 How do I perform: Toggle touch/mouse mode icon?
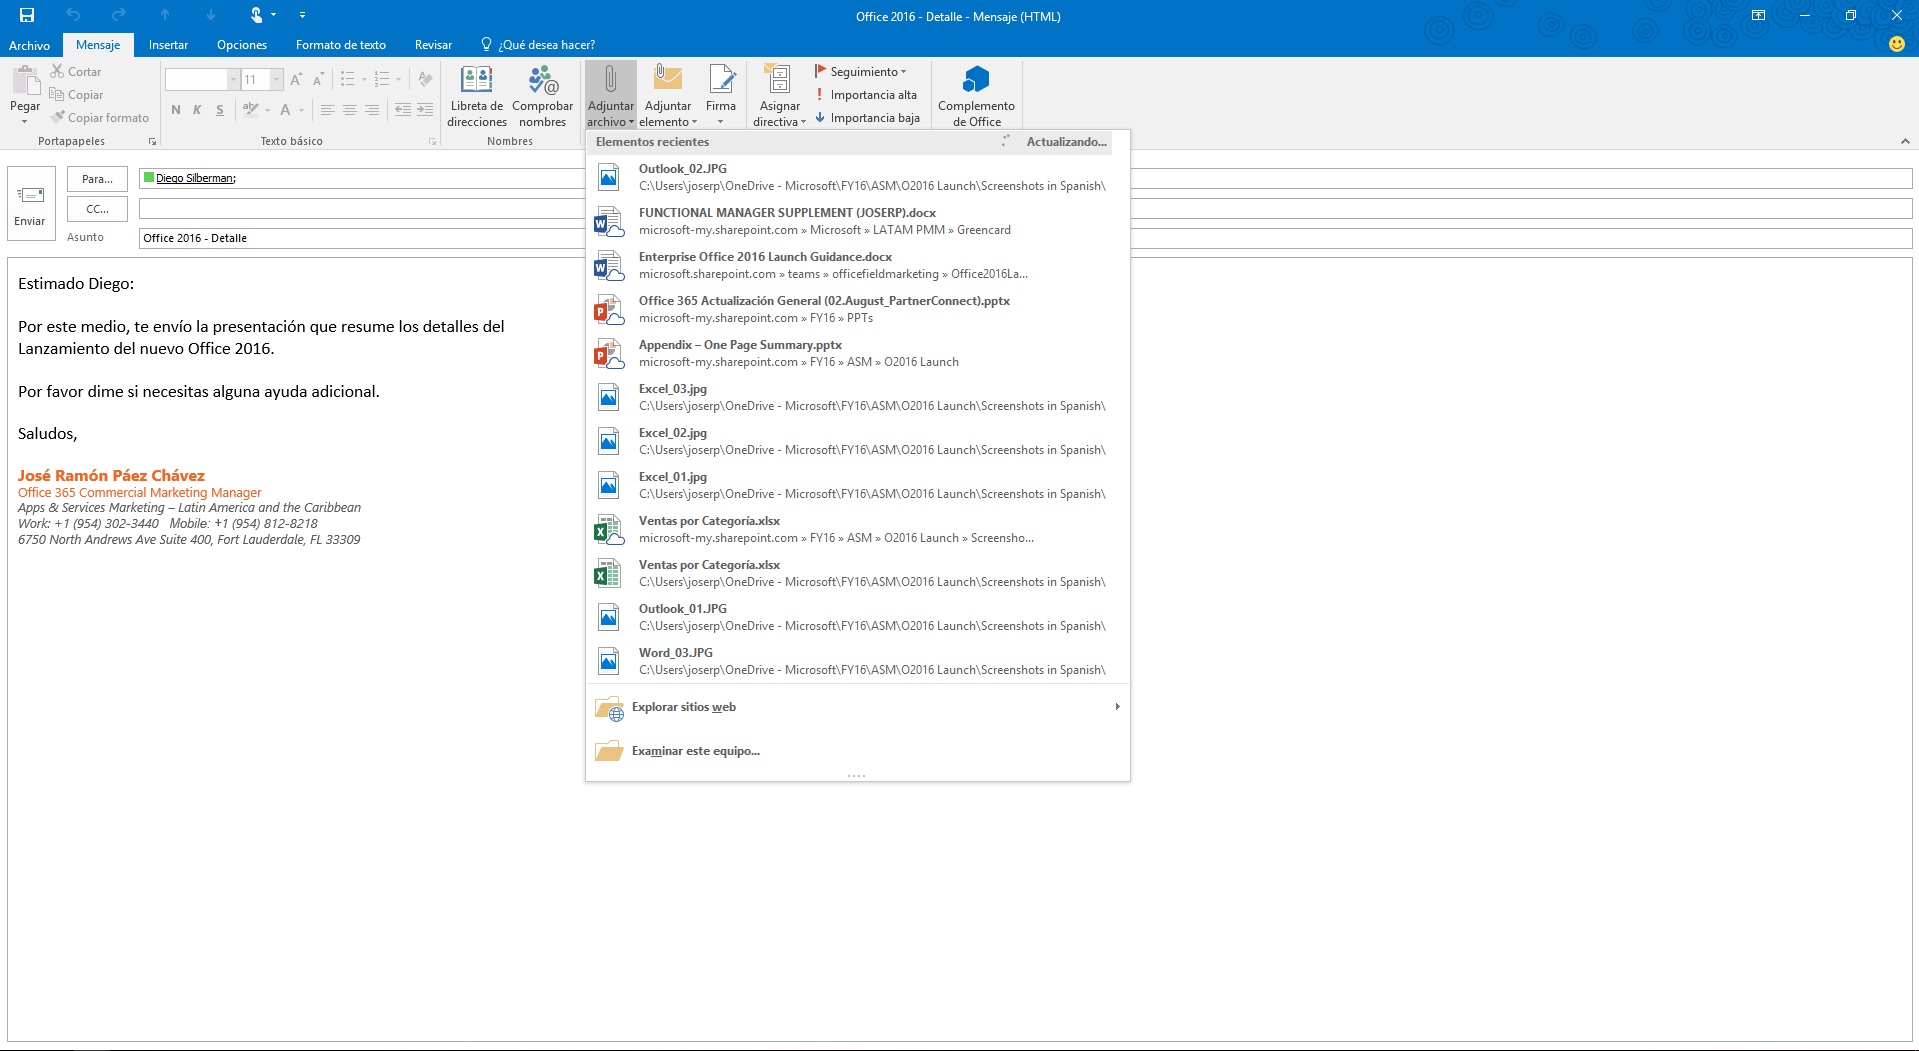pos(258,15)
